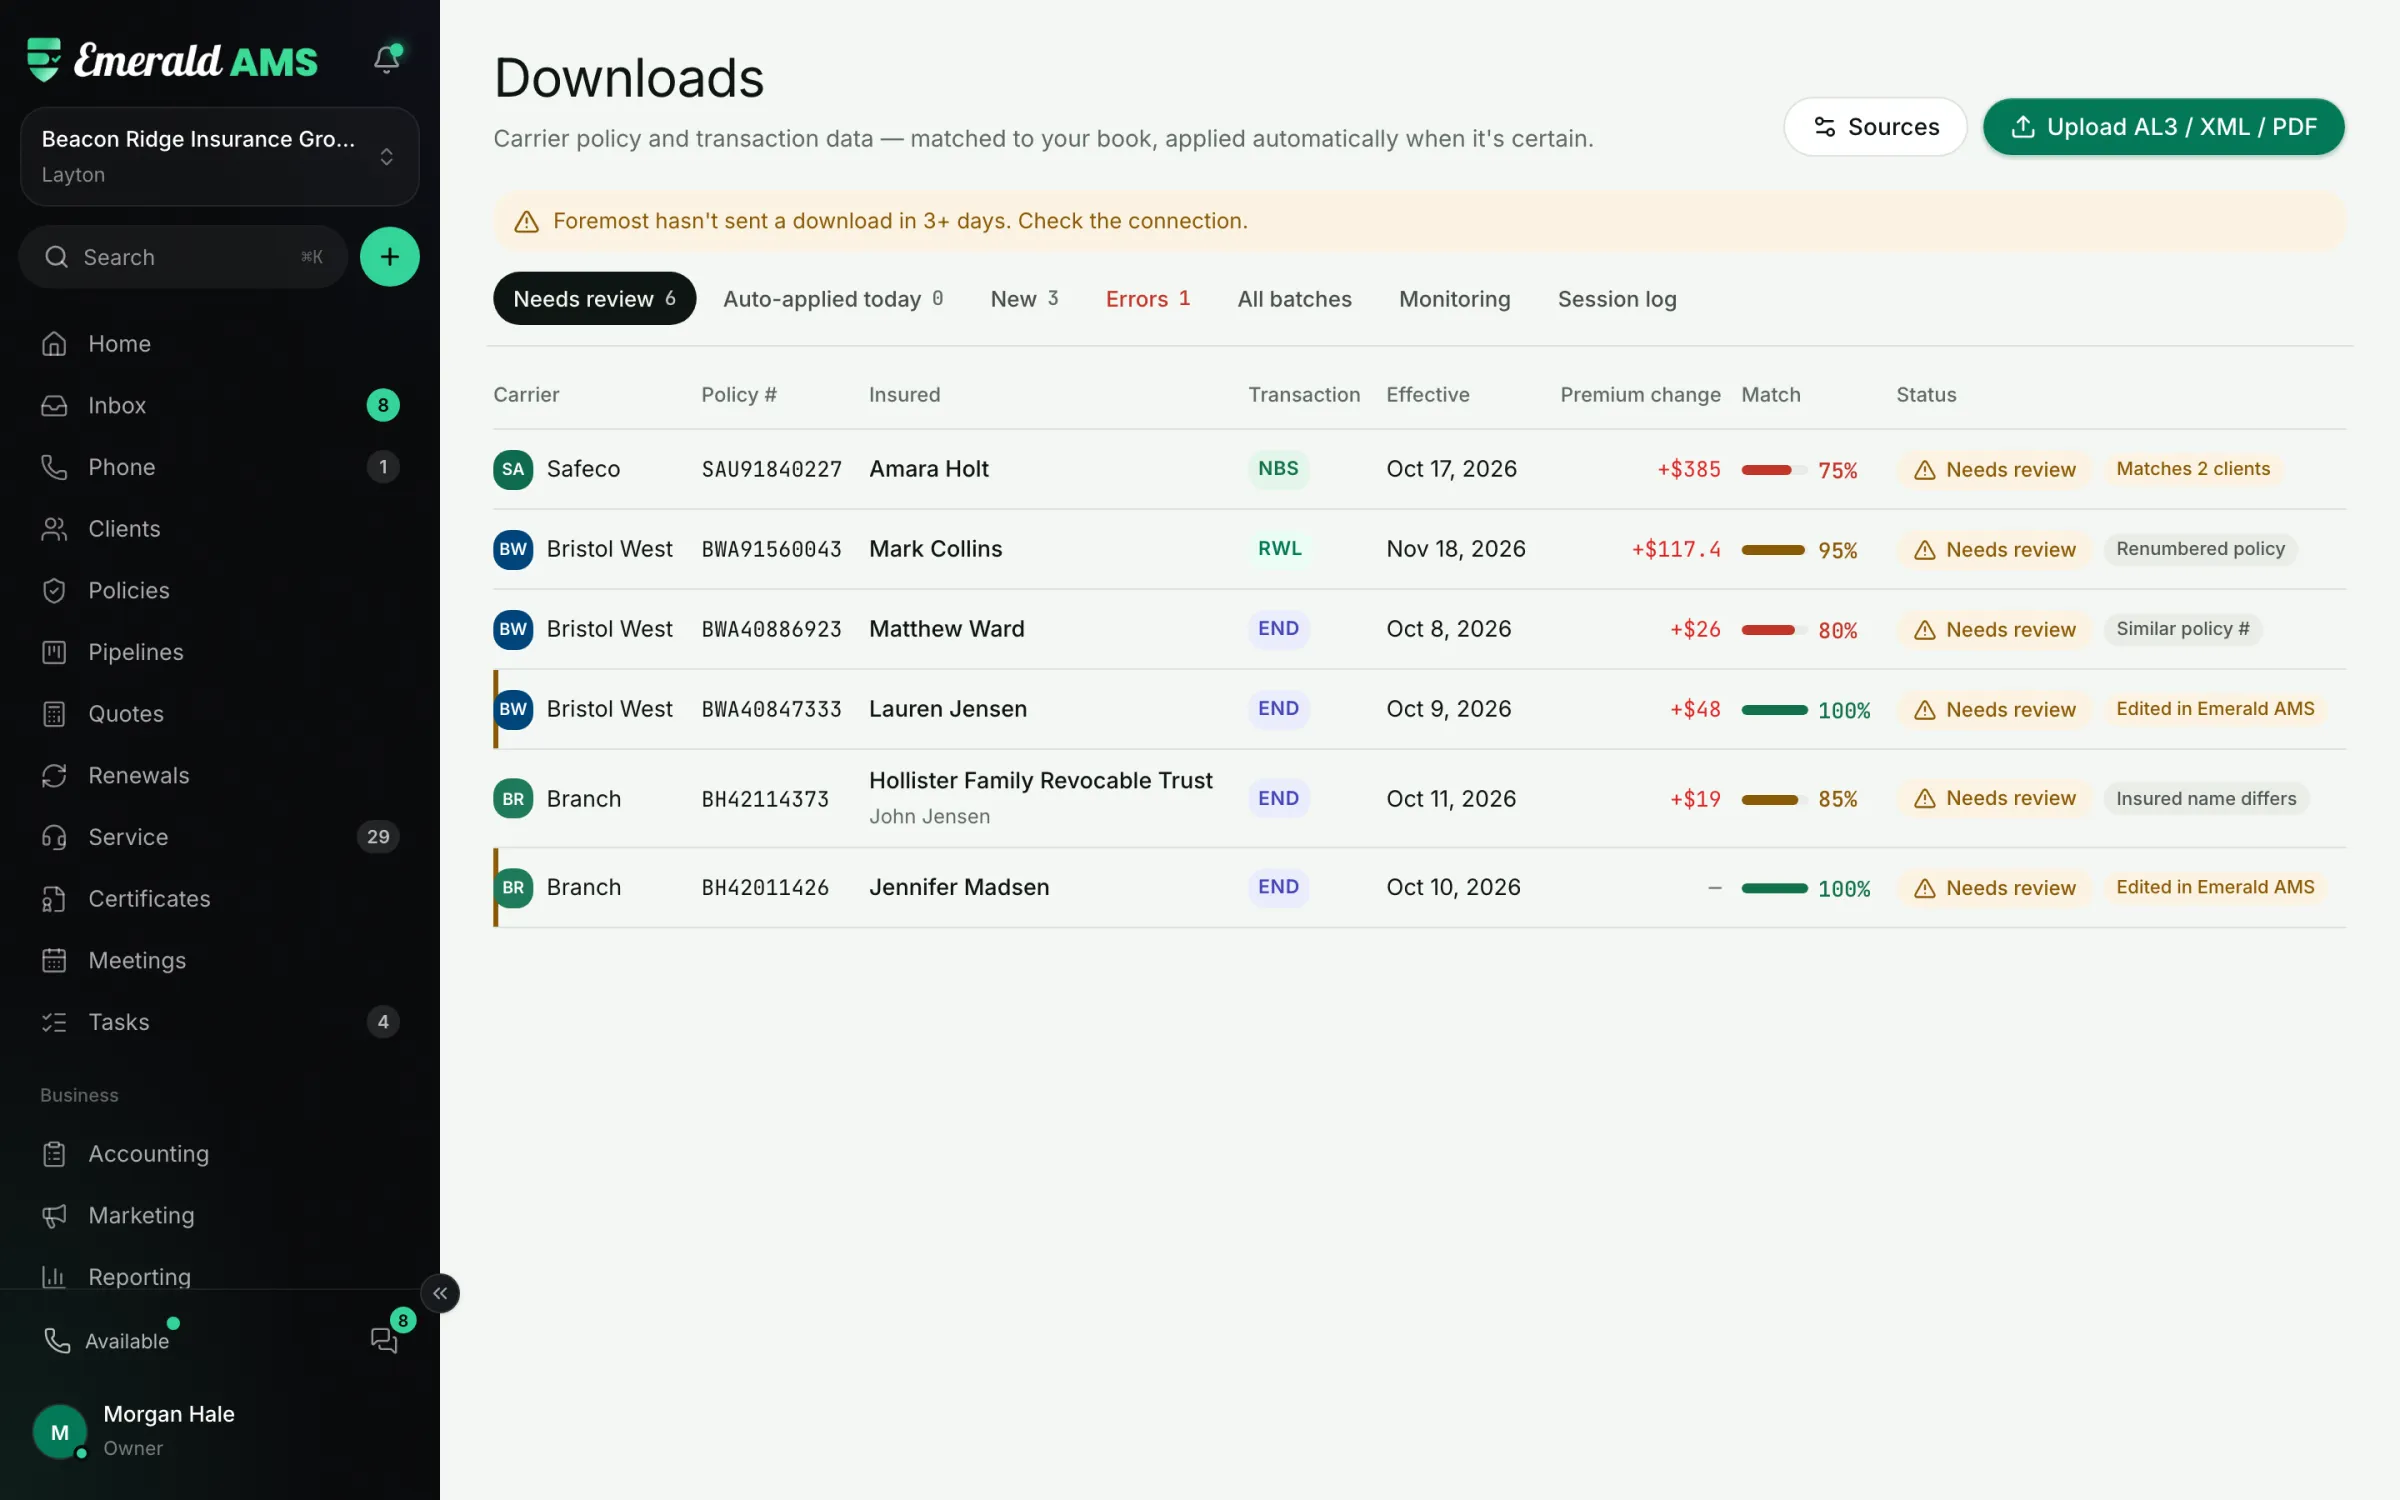
Task: Switch to the Errors tab
Action: [1147, 298]
